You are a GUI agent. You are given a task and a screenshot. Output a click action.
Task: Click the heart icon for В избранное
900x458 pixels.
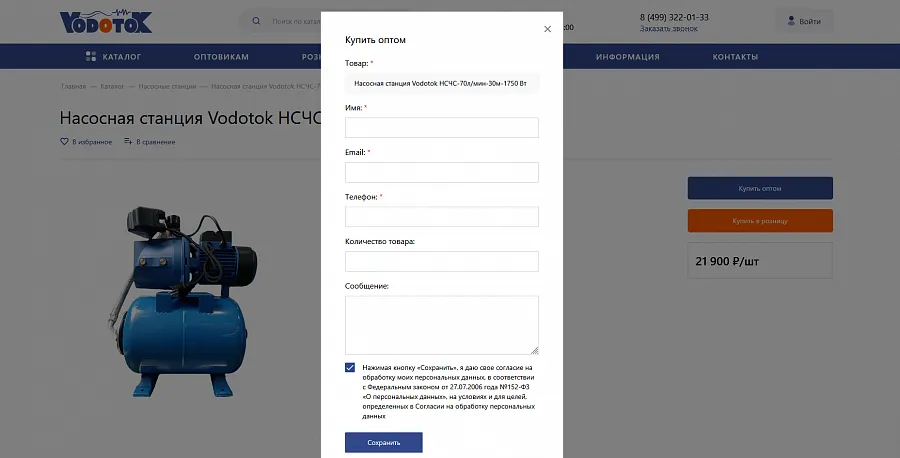tap(64, 141)
